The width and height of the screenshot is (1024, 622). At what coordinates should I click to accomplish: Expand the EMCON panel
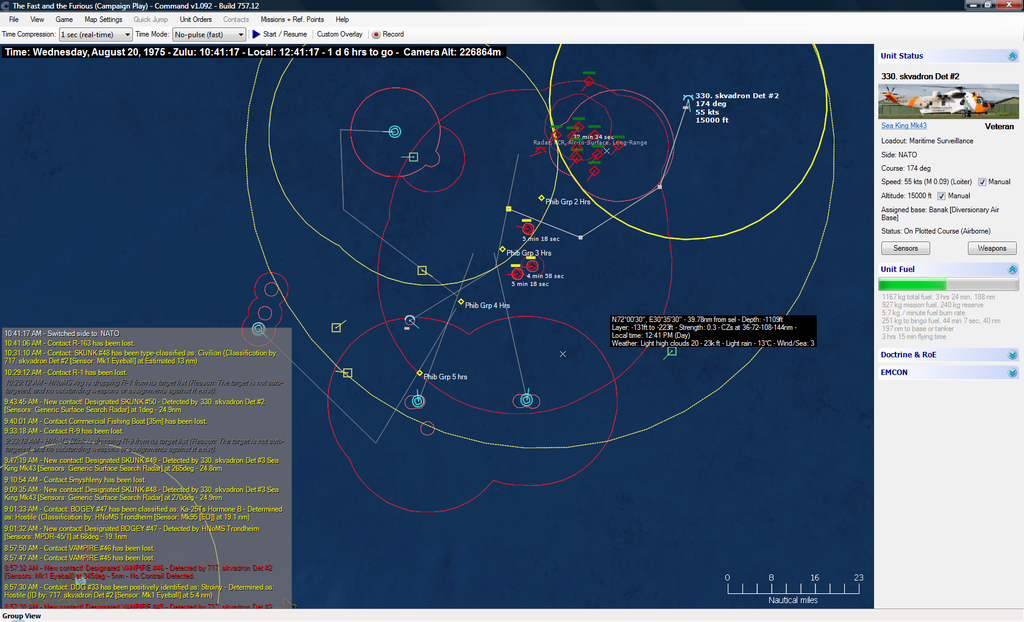pyautogui.click(x=1011, y=372)
